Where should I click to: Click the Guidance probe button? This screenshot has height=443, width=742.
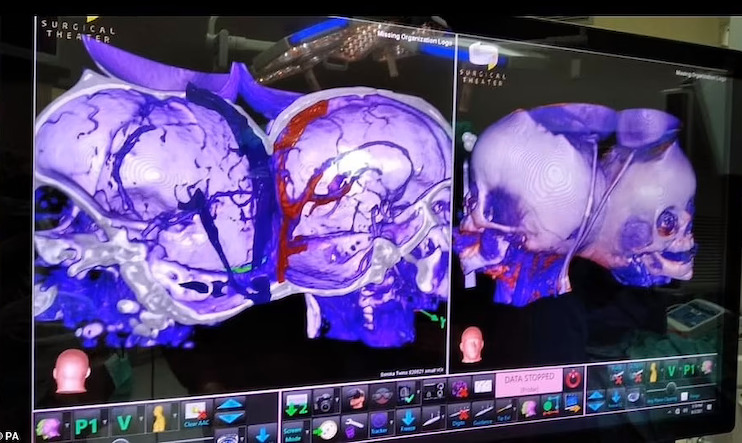pos(482,413)
